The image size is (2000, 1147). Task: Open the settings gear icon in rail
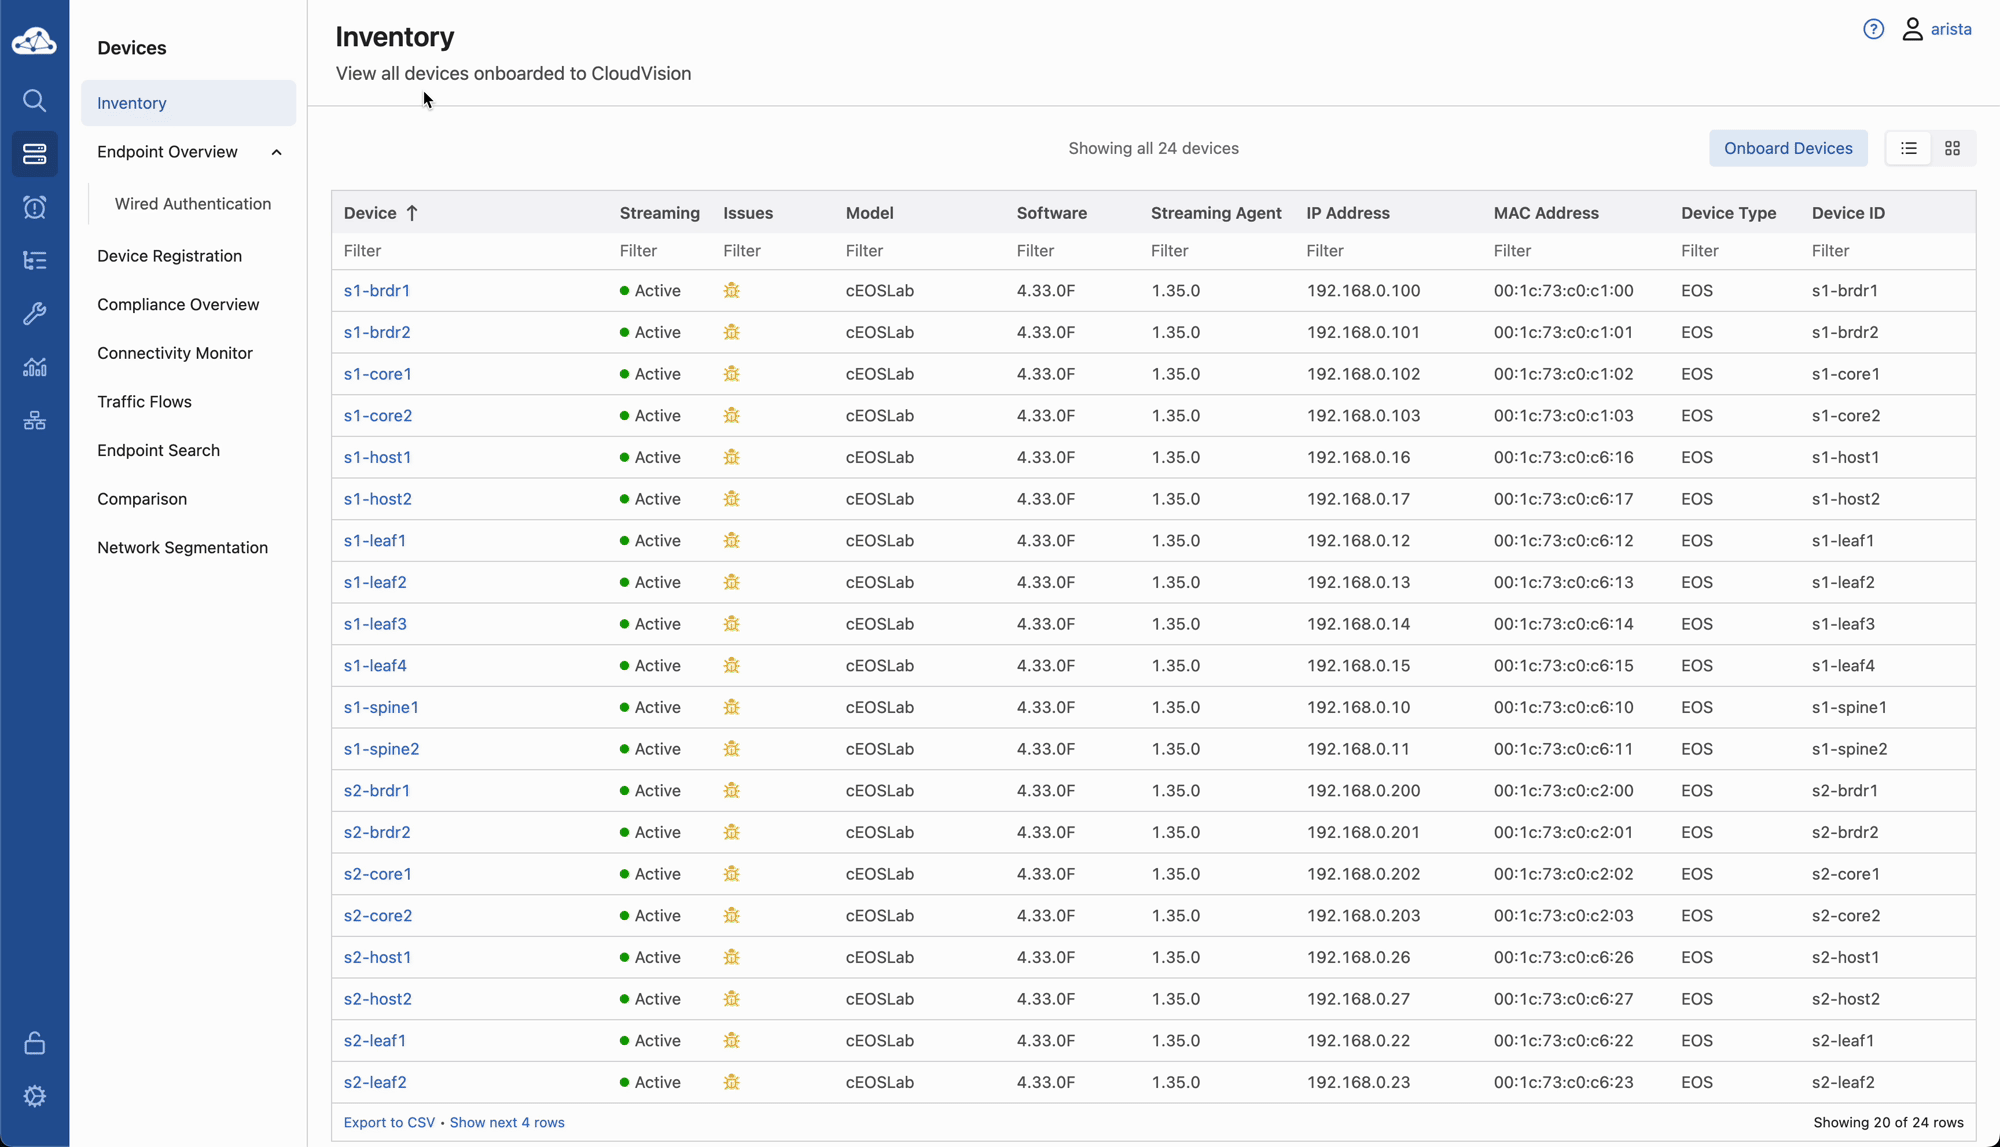coord(34,1096)
